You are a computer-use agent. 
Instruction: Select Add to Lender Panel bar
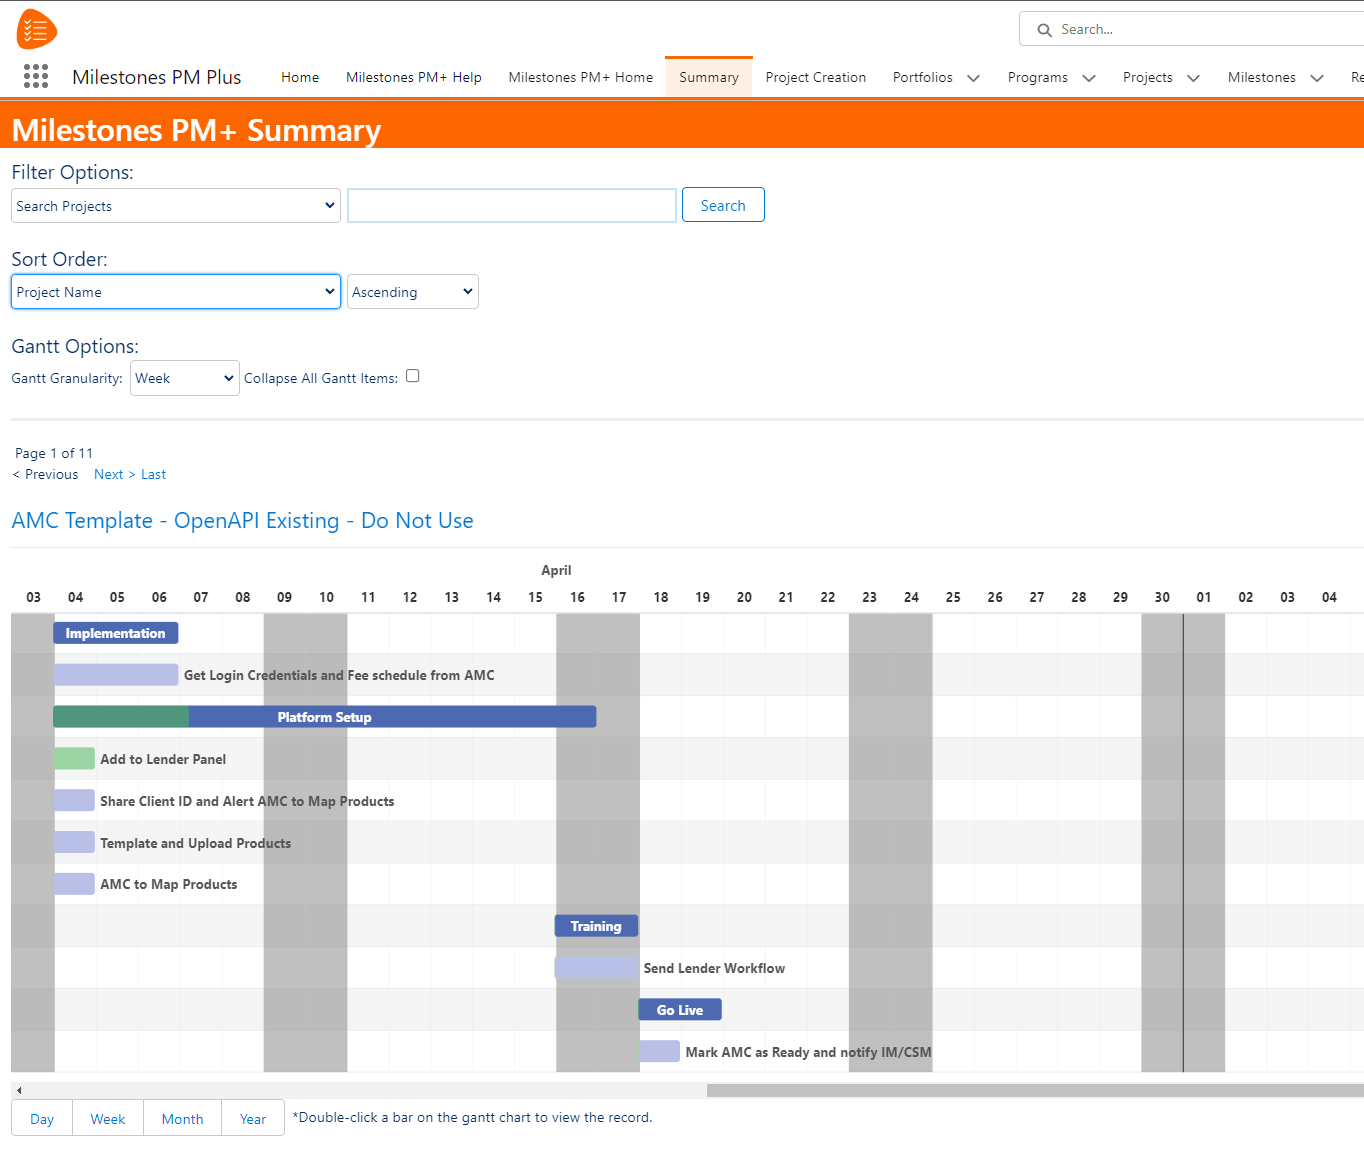[74, 759]
